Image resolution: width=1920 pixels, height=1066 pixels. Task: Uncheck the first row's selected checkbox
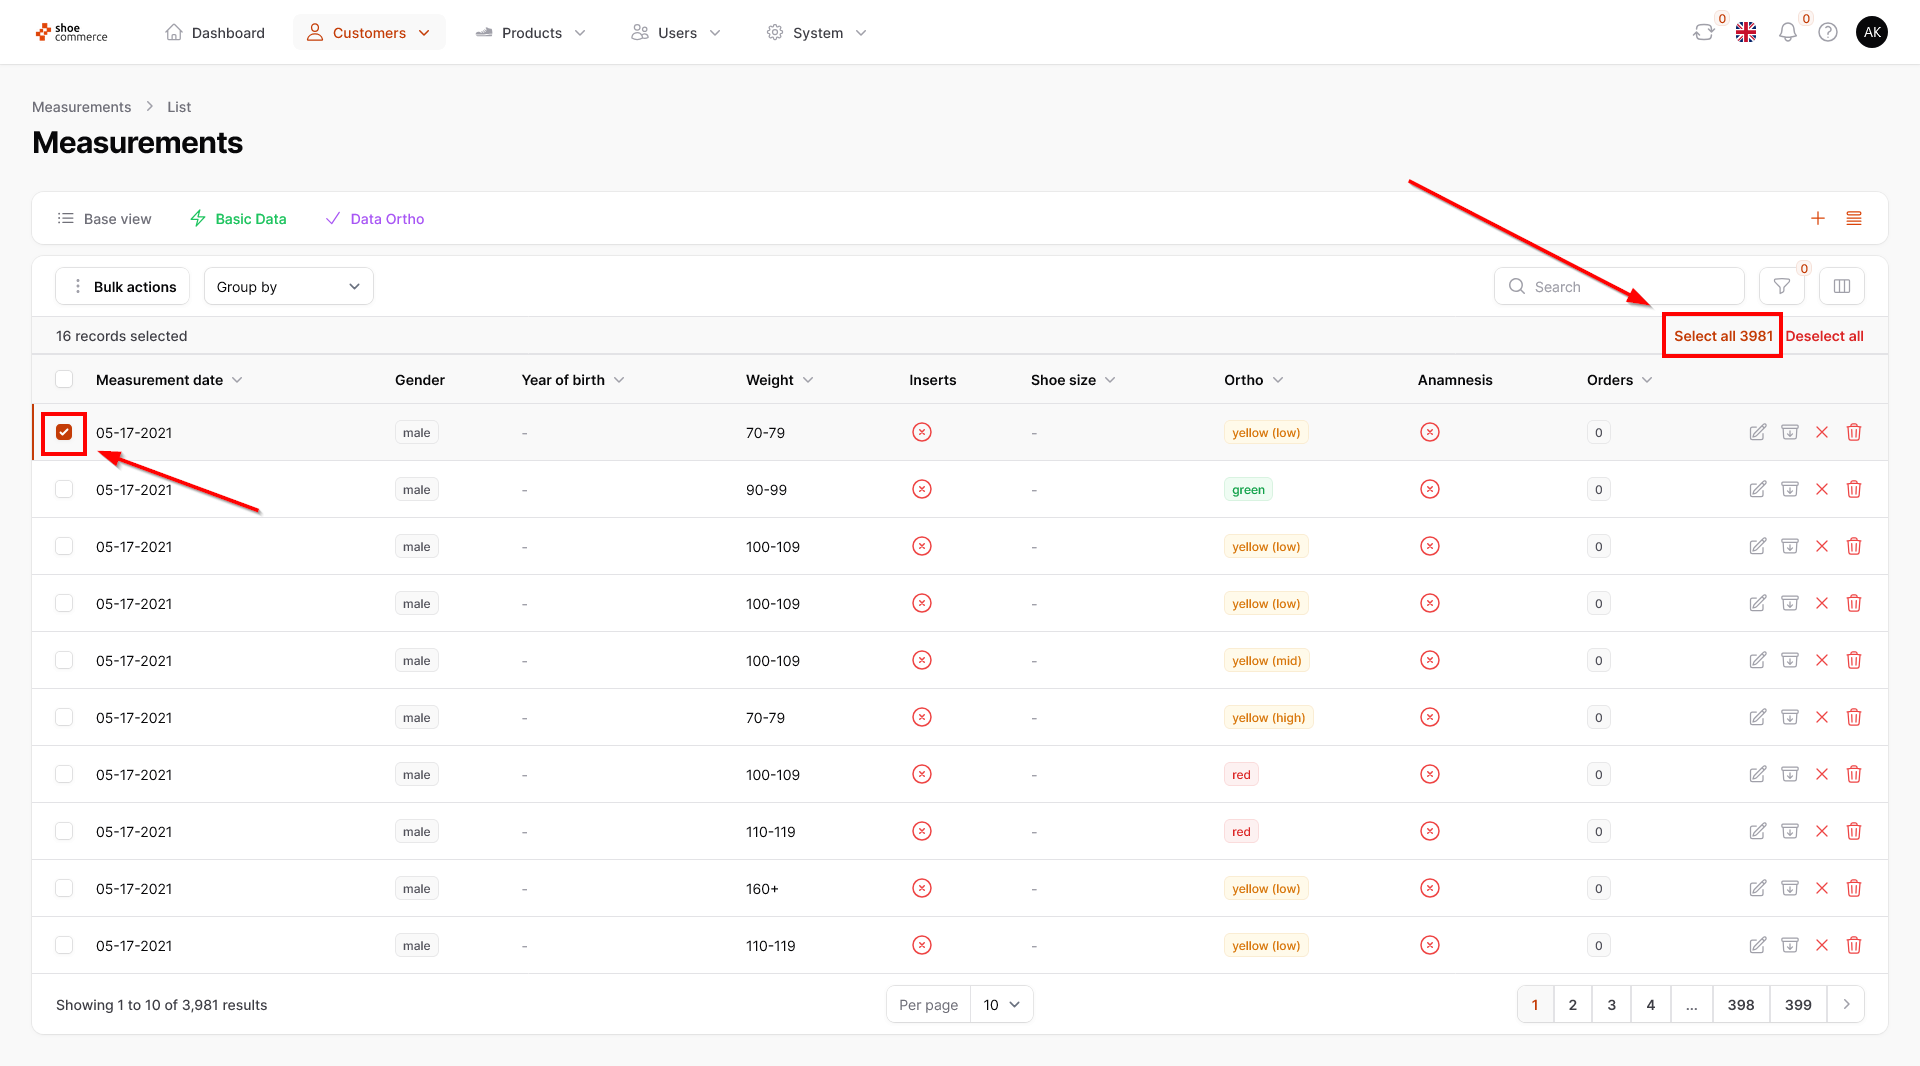coord(64,433)
